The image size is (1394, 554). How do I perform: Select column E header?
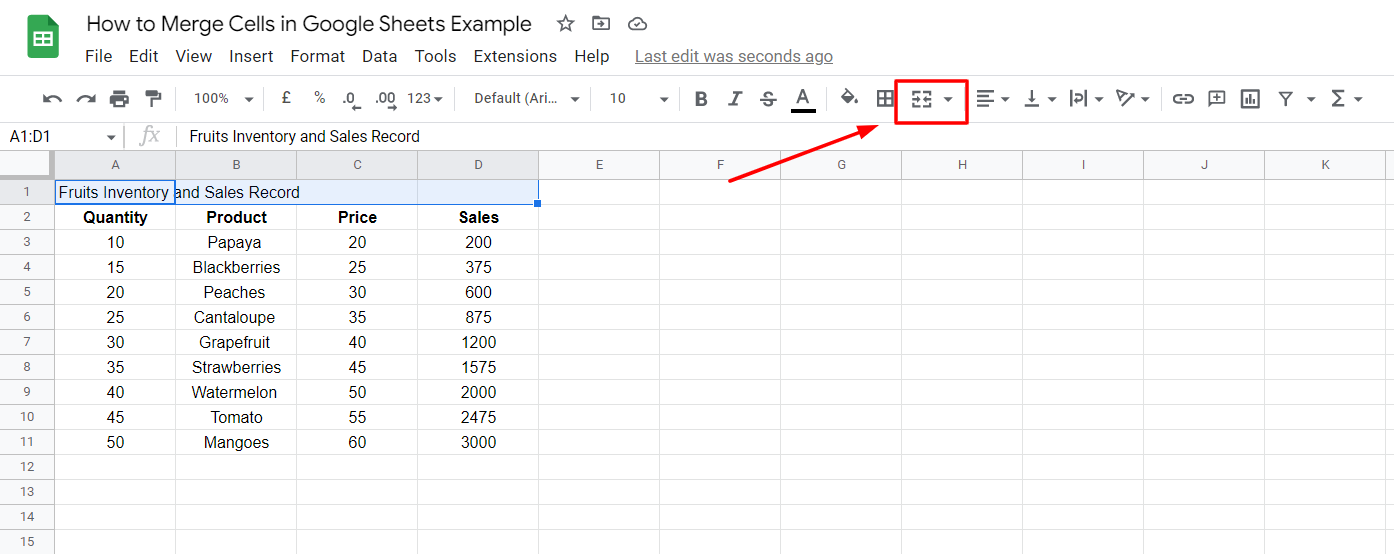(599, 165)
